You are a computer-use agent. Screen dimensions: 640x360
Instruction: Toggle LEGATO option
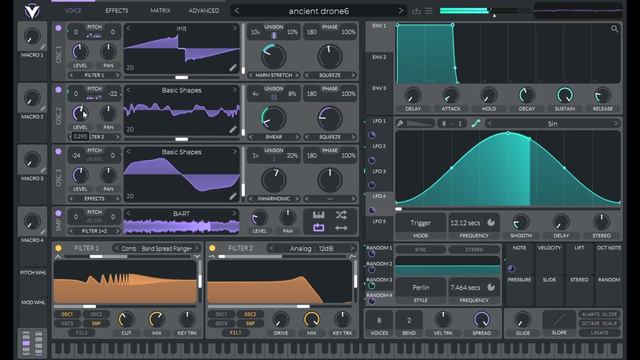click(600, 333)
